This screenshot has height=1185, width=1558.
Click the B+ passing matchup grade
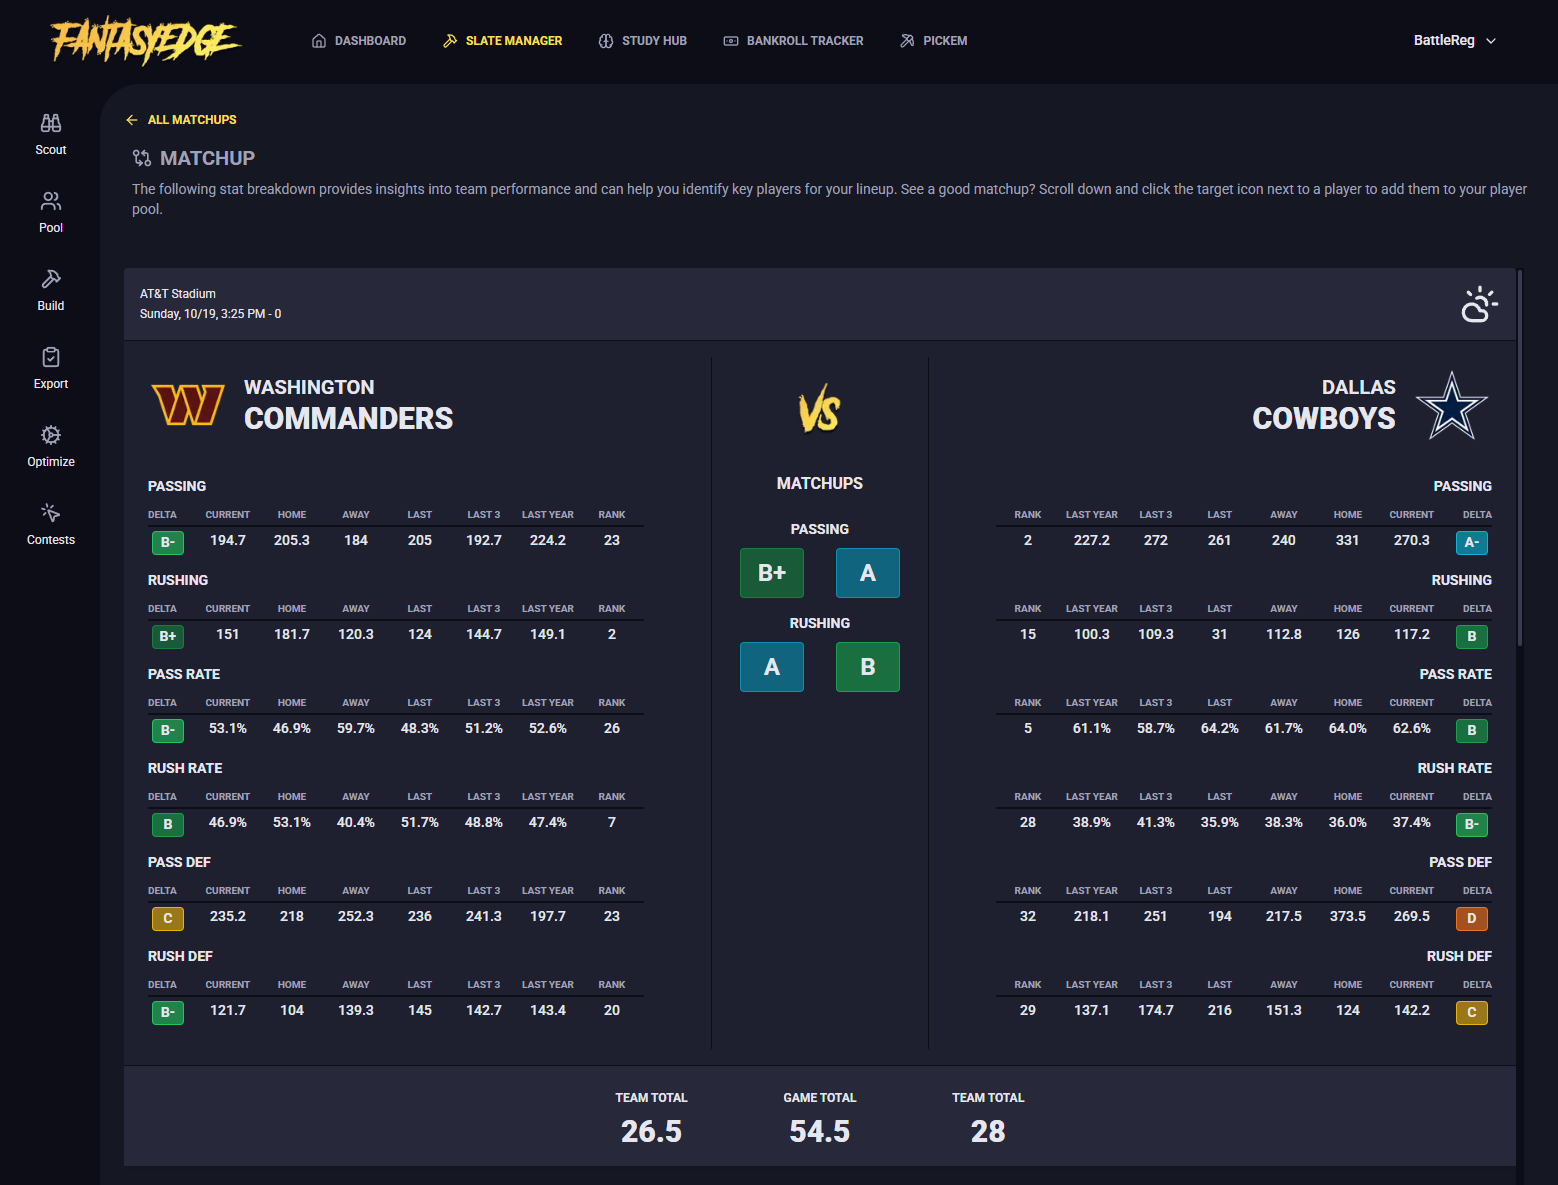(772, 573)
